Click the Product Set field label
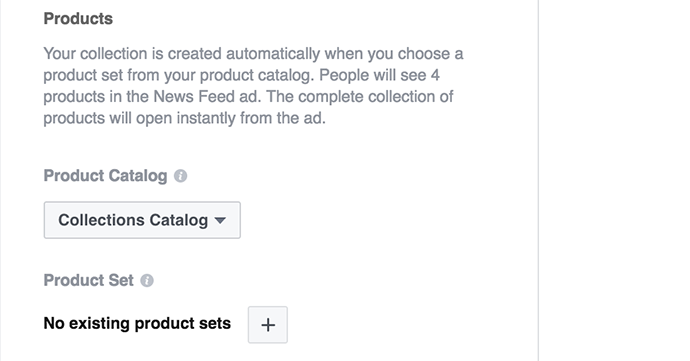The image size is (690, 361). [88, 280]
